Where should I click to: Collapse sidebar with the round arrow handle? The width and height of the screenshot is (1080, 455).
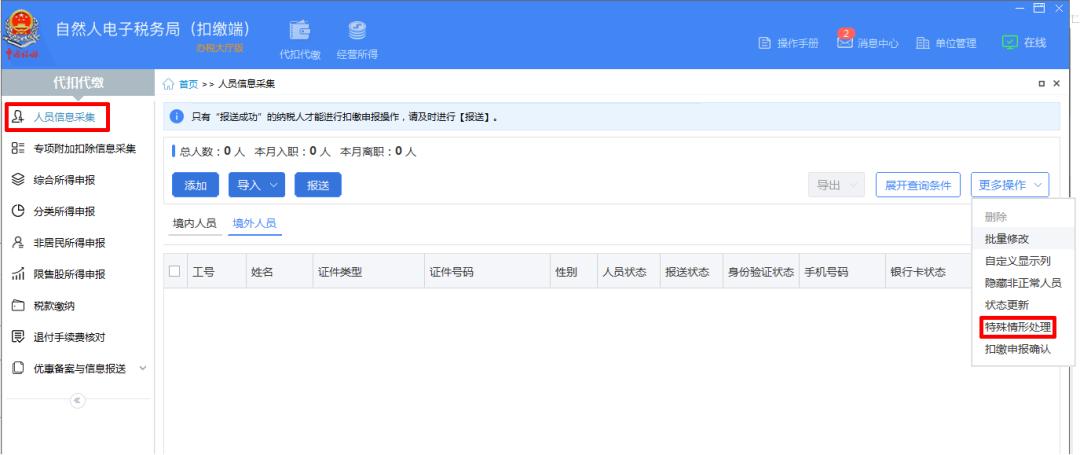75,398
